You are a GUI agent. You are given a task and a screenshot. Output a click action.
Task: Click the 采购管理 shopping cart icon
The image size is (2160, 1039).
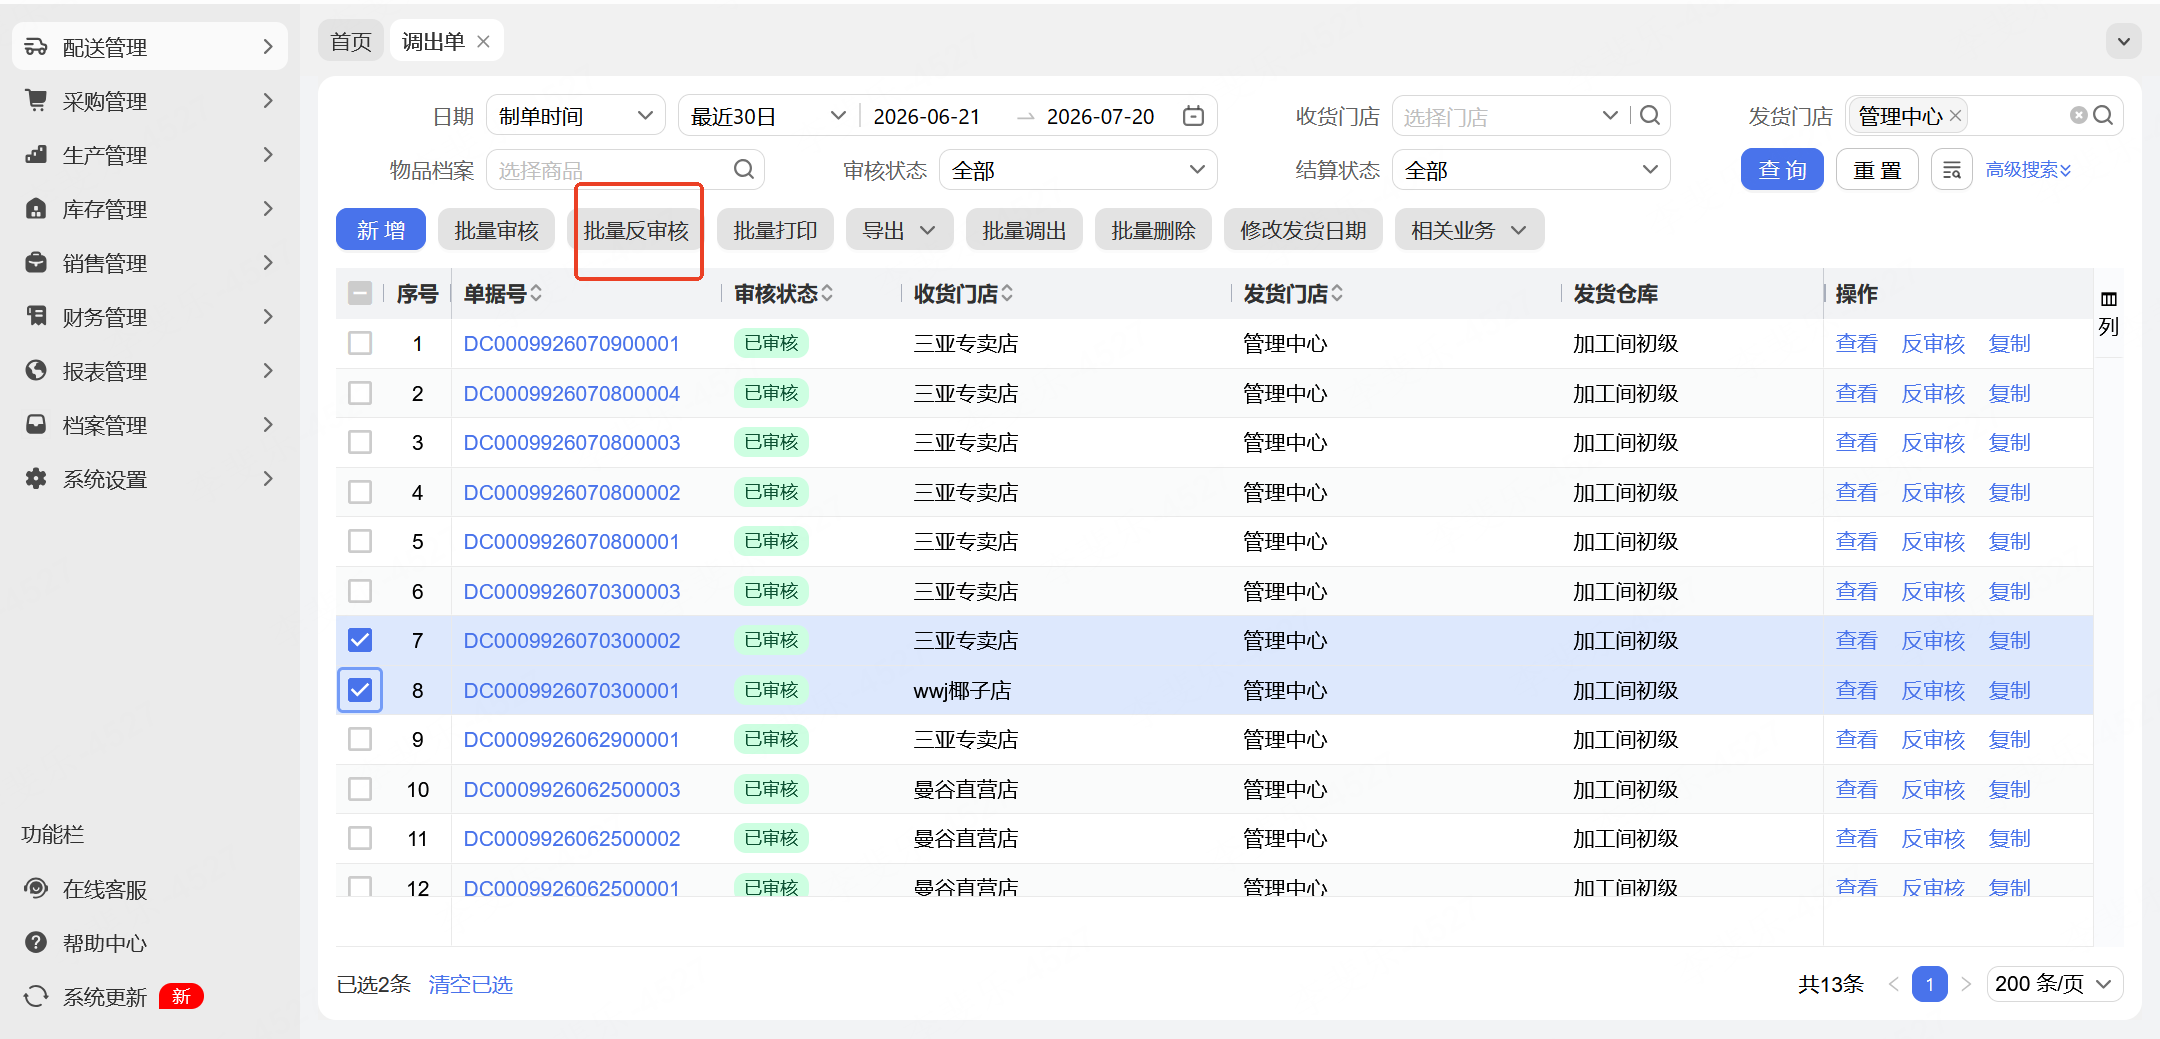(x=36, y=101)
